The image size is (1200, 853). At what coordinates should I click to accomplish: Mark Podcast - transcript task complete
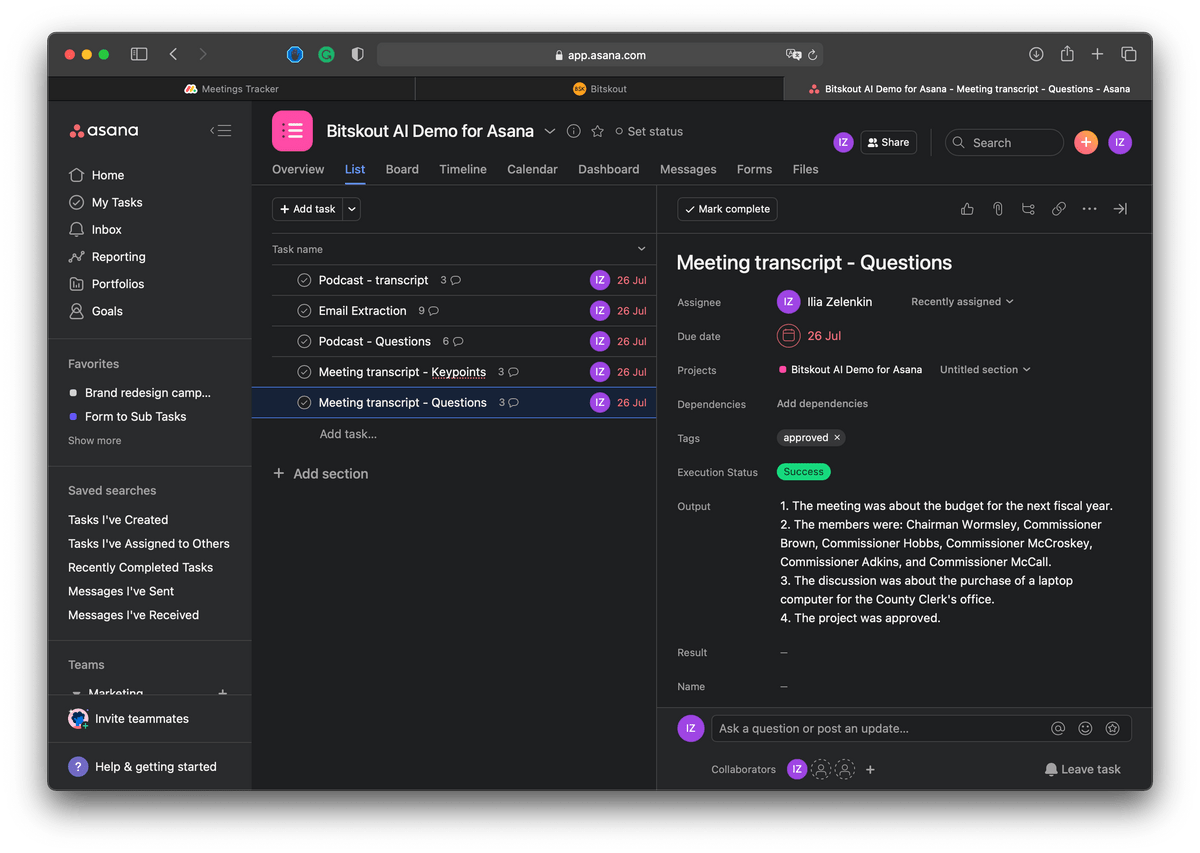[x=304, y=281]
